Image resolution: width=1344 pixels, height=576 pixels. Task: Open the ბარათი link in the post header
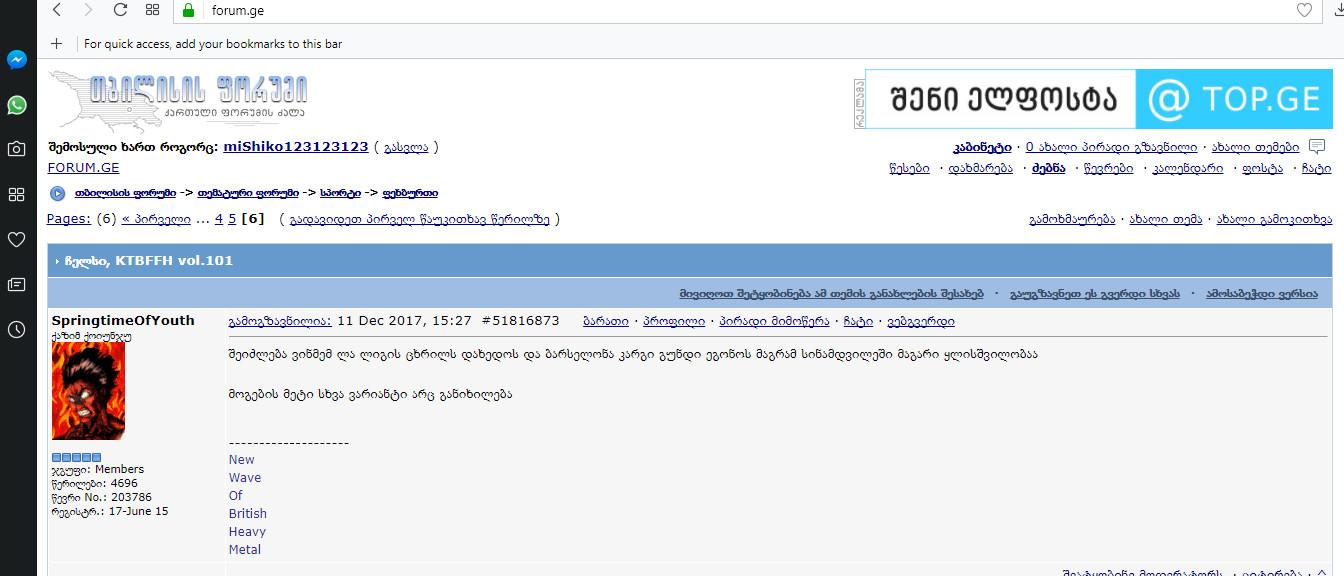606,321
